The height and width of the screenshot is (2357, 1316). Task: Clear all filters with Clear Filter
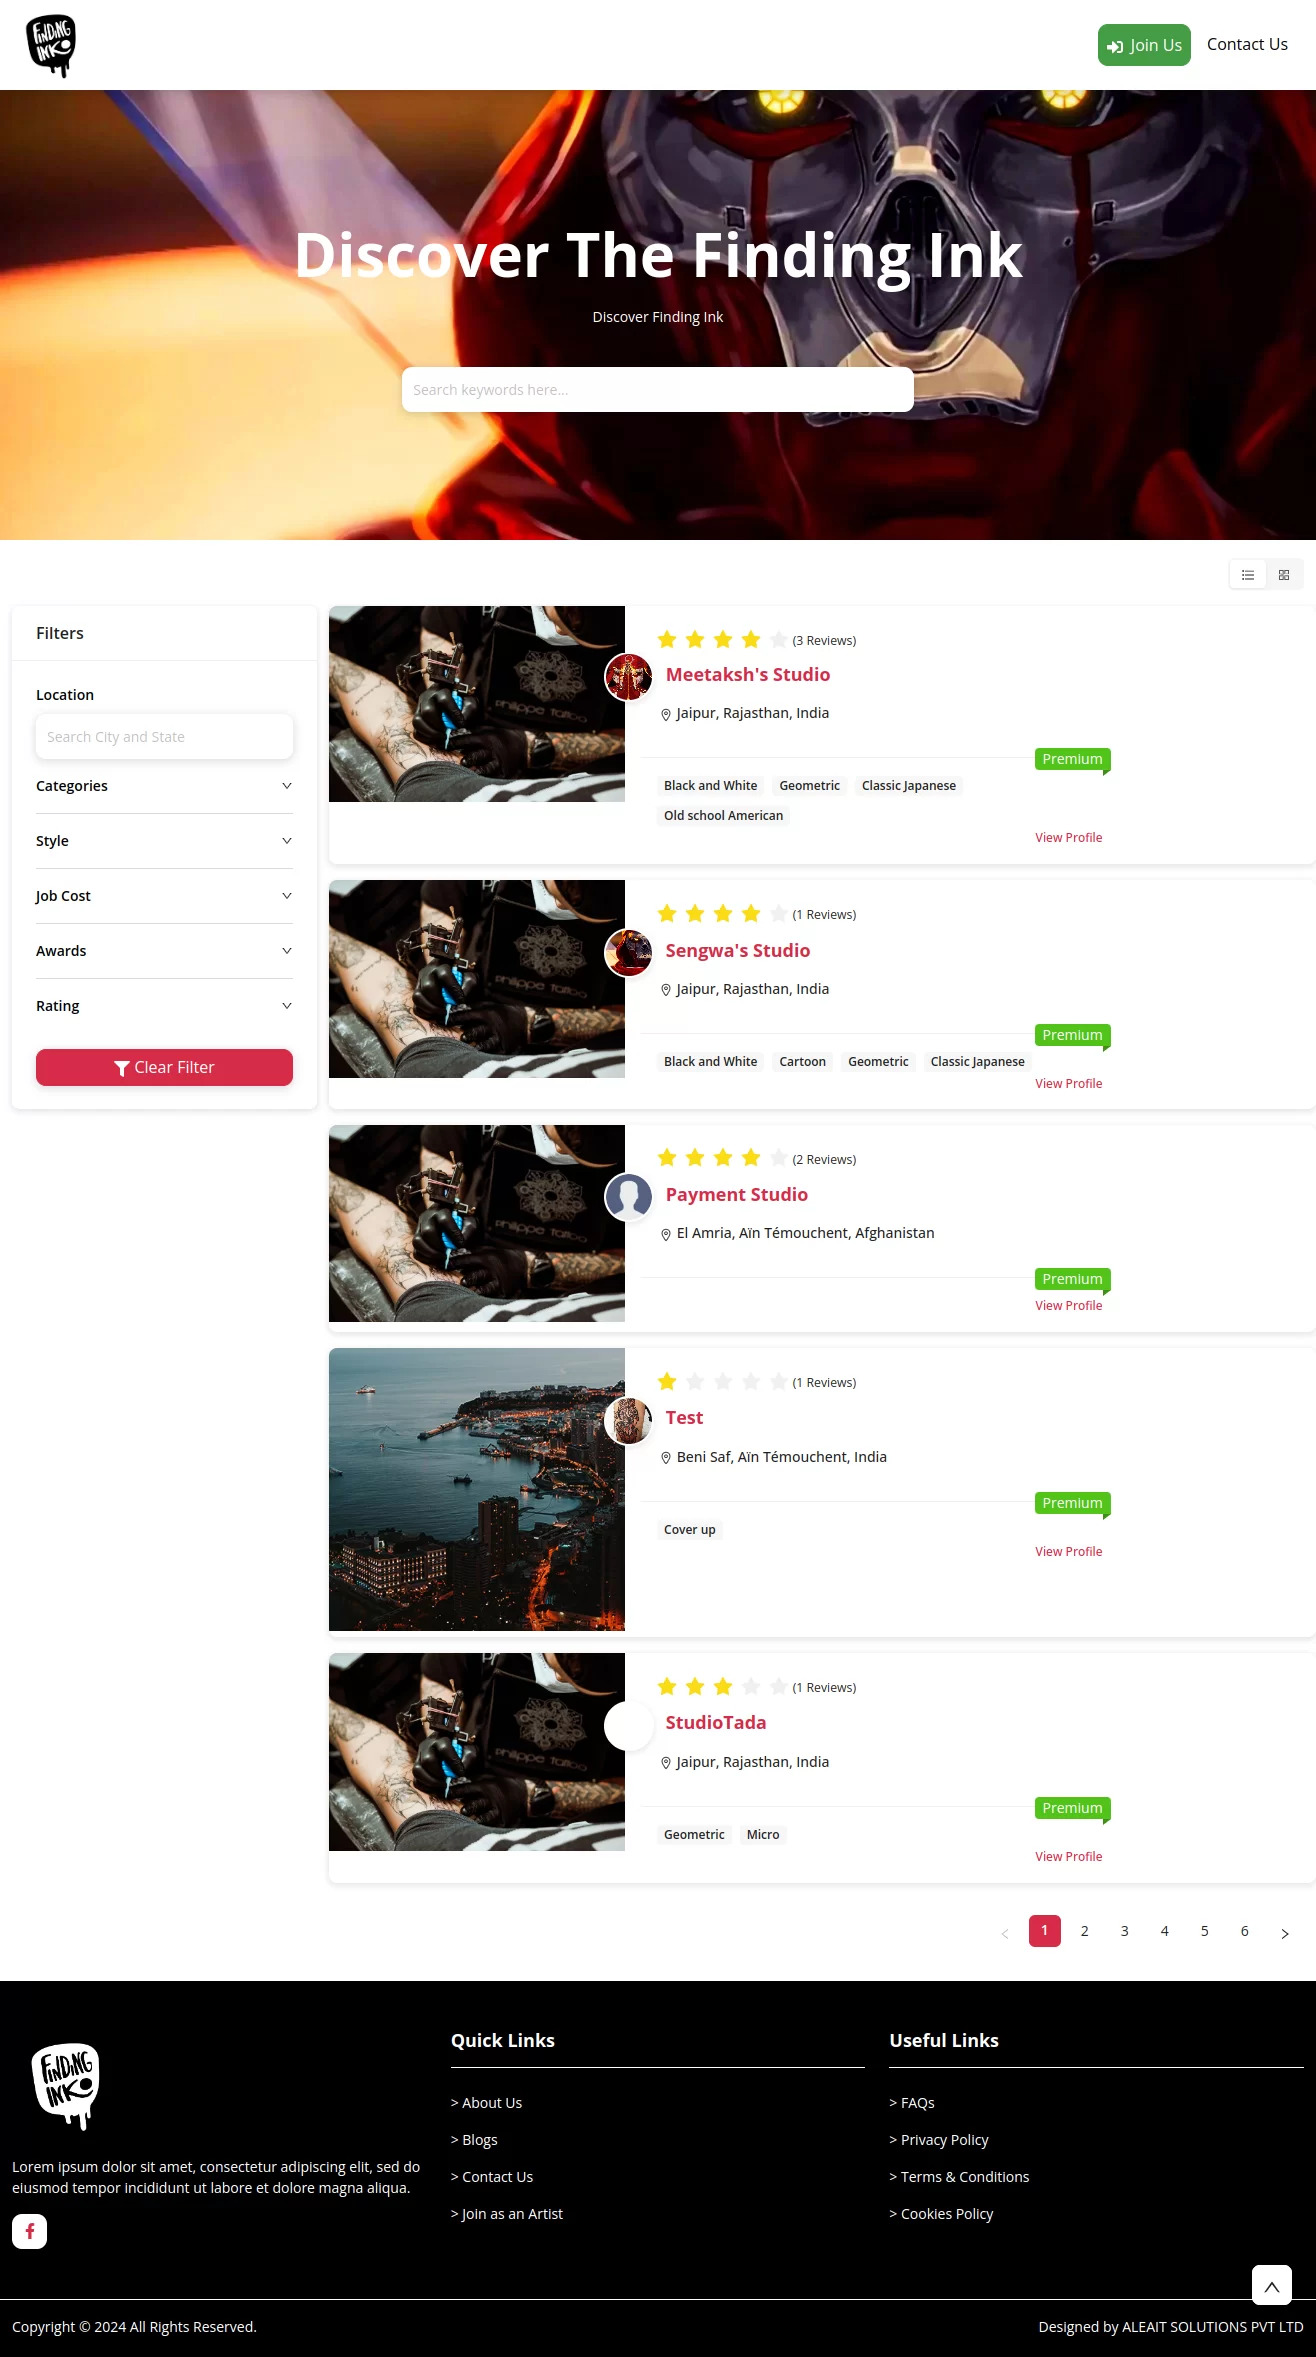[164, 1067]
